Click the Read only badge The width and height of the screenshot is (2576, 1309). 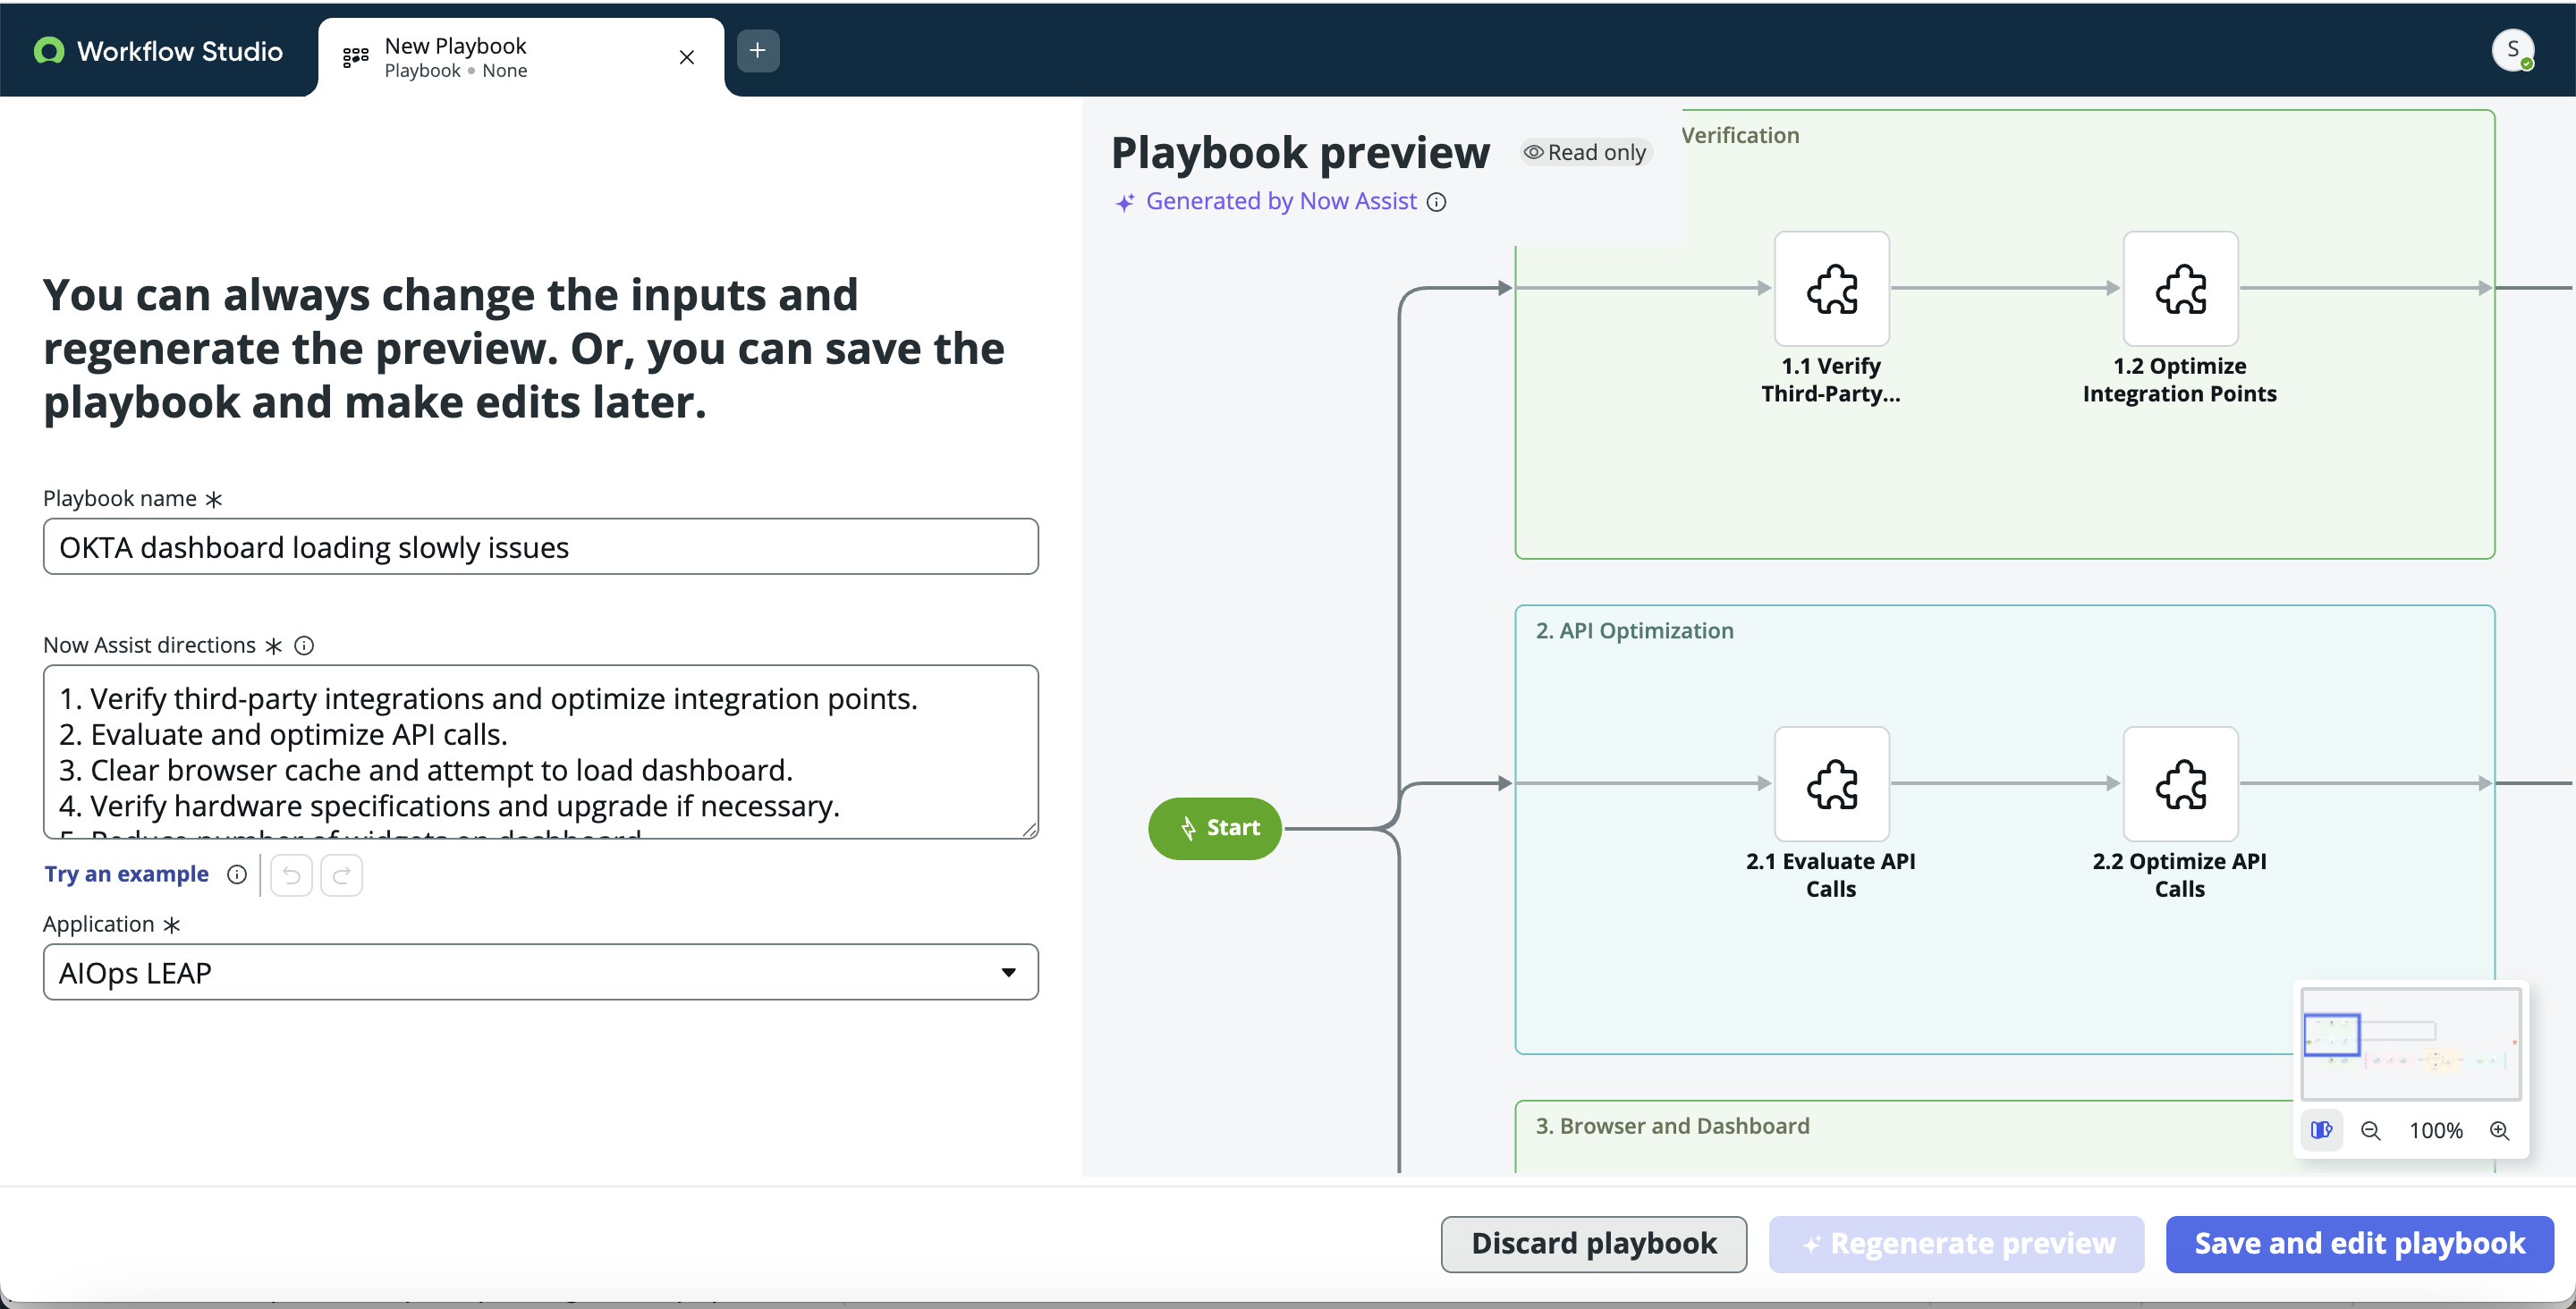point(1586,152)
